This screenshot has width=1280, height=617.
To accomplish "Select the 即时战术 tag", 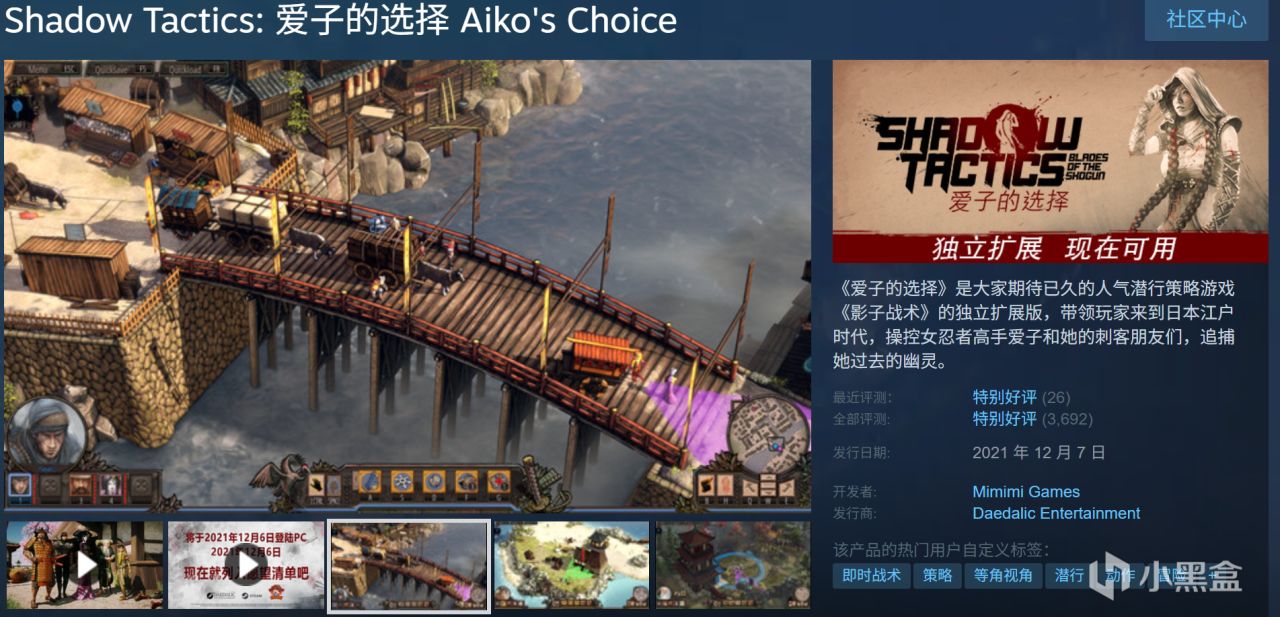I will [x=871, y=575].
